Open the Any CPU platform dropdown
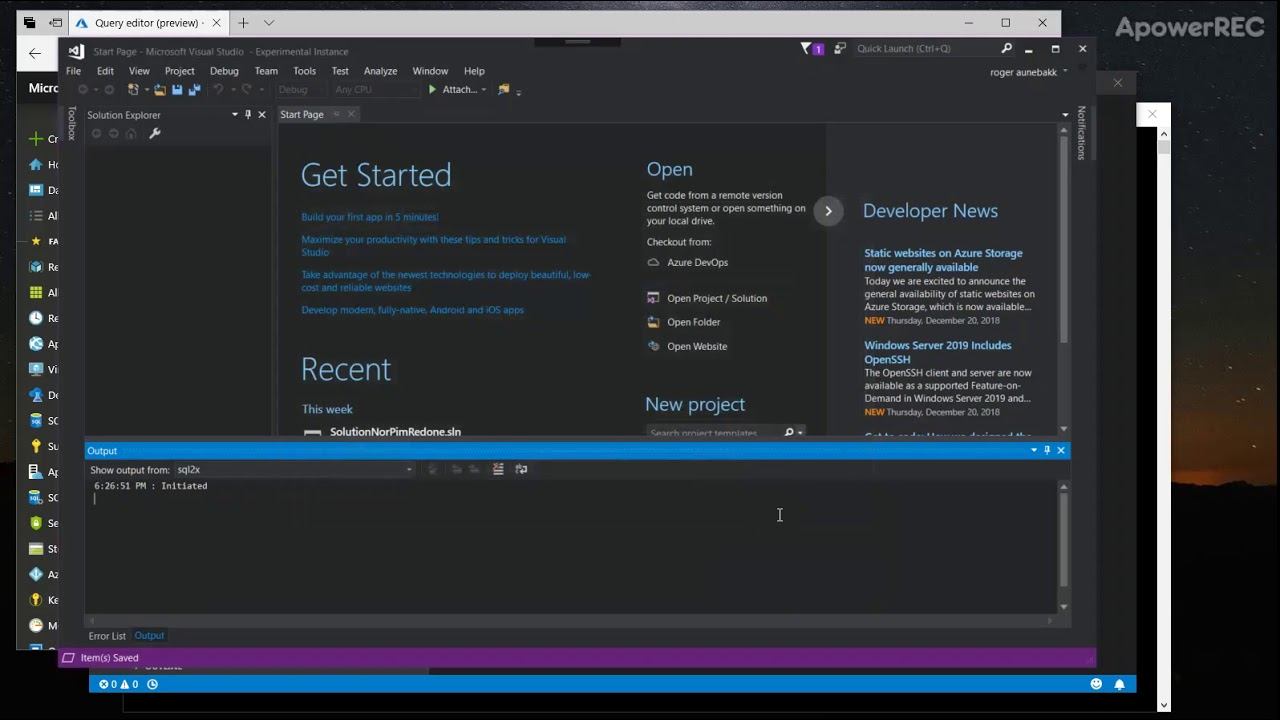The width and height of the screenshot is (1280, 720). click(375, 89)
